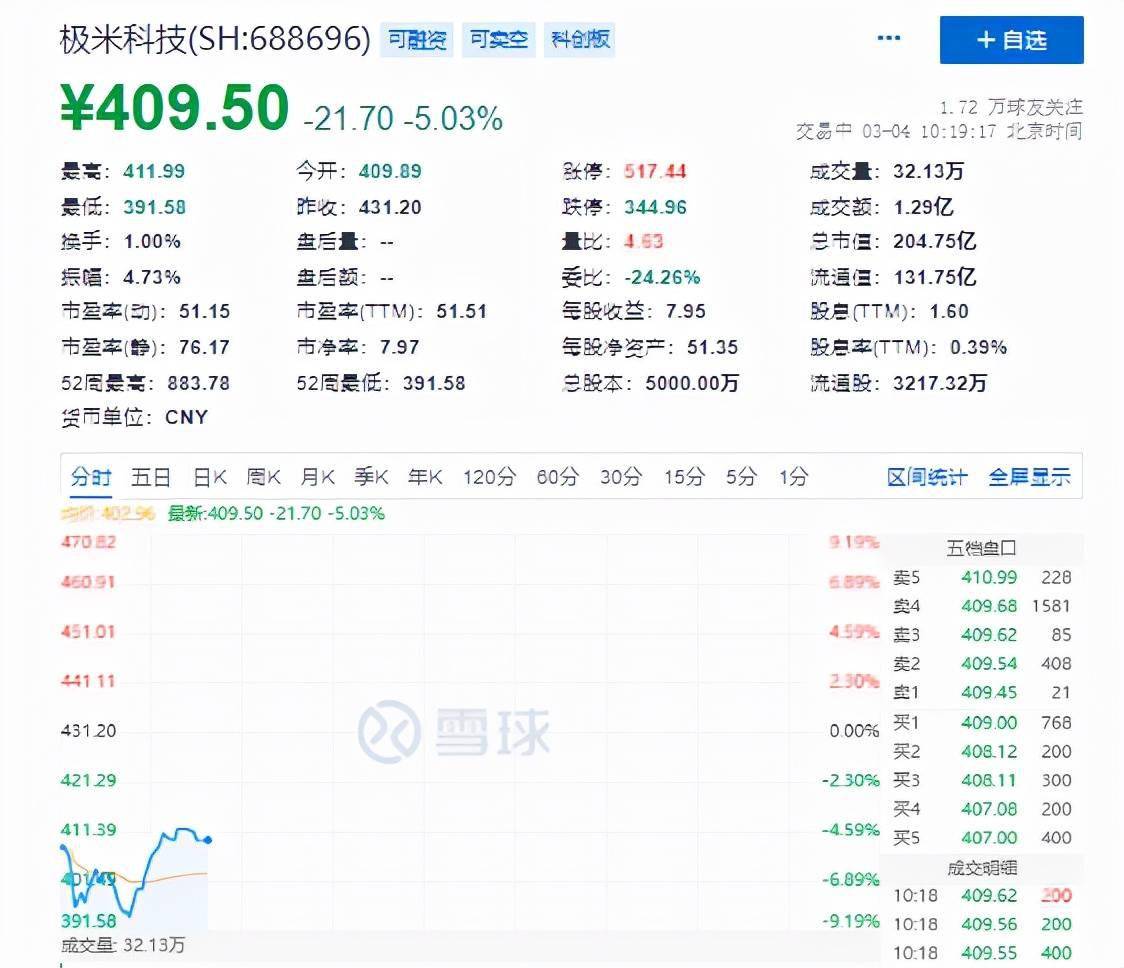
Task: Open the 日K daily candlestick tab
Action: 208,477
